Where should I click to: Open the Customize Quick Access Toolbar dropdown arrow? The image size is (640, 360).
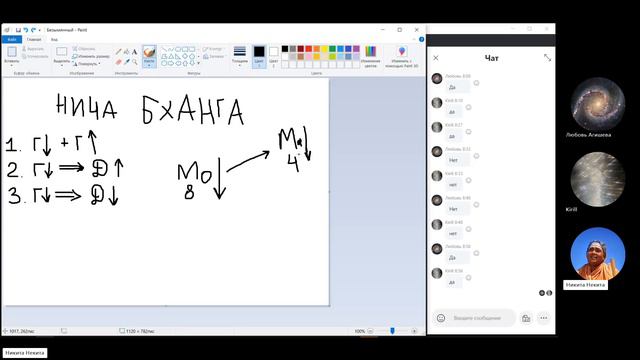40,30
